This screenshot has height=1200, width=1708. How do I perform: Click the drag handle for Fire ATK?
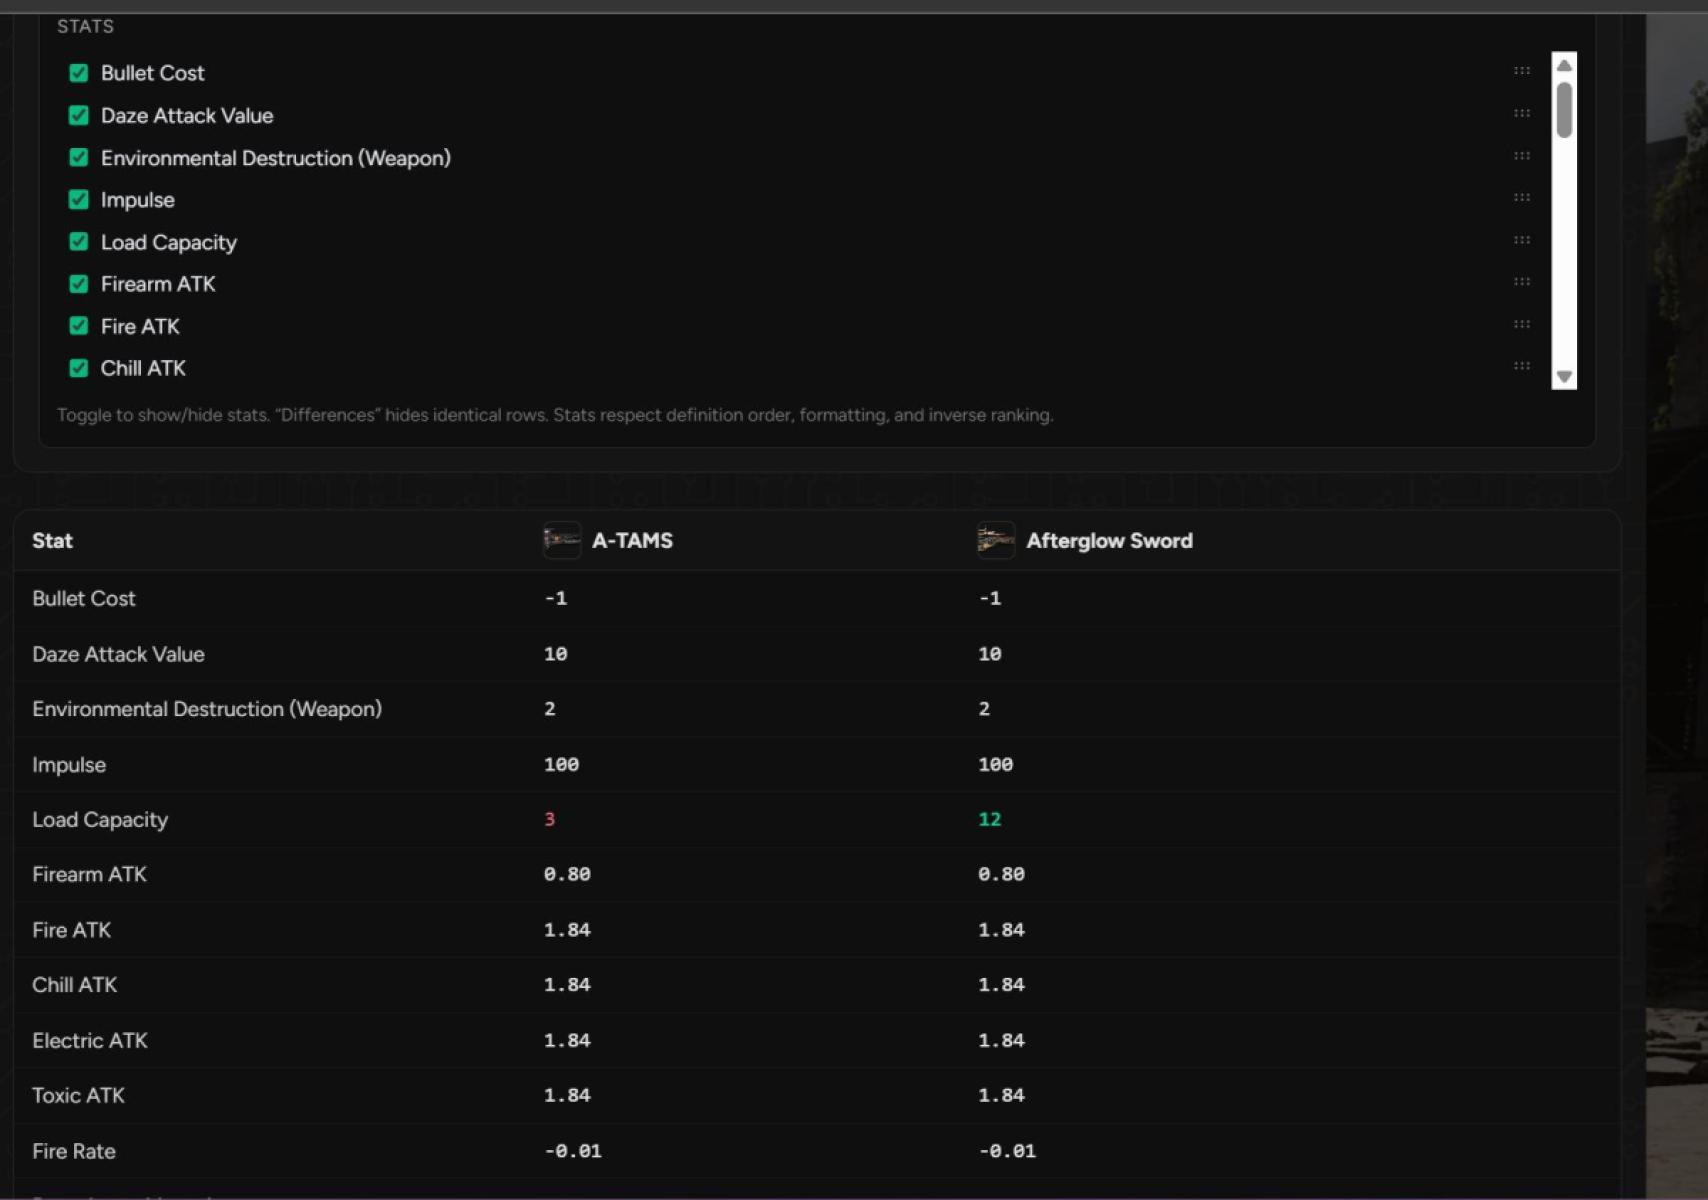tap(1521, 324)
